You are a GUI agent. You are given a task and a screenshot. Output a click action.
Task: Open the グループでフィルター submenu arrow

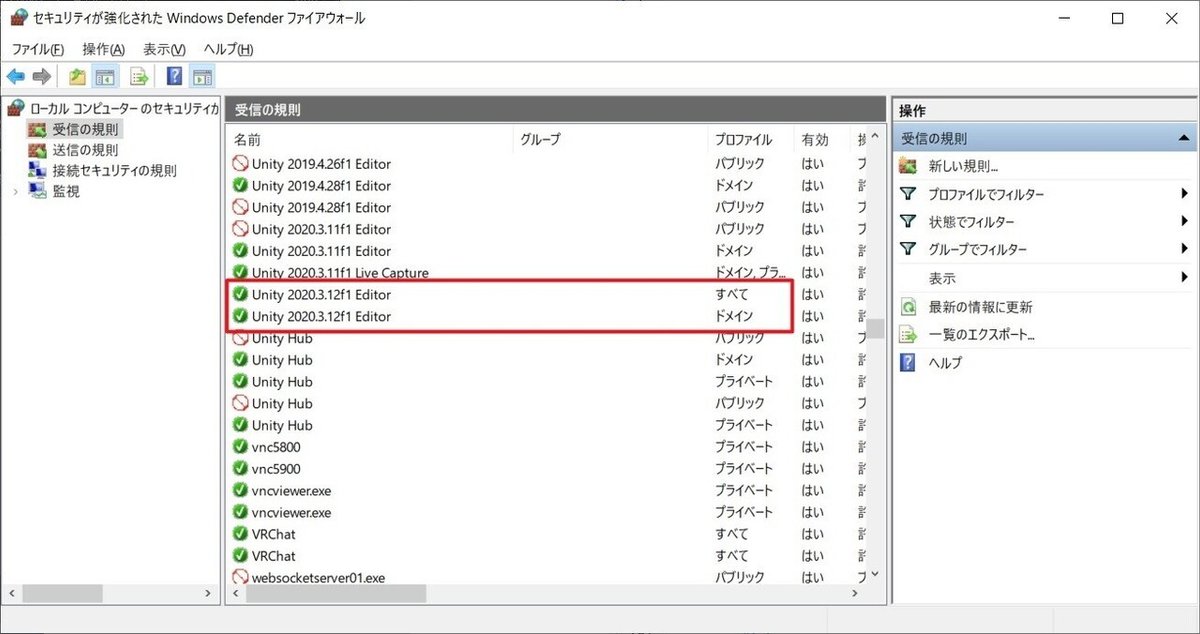point(1184,249)
